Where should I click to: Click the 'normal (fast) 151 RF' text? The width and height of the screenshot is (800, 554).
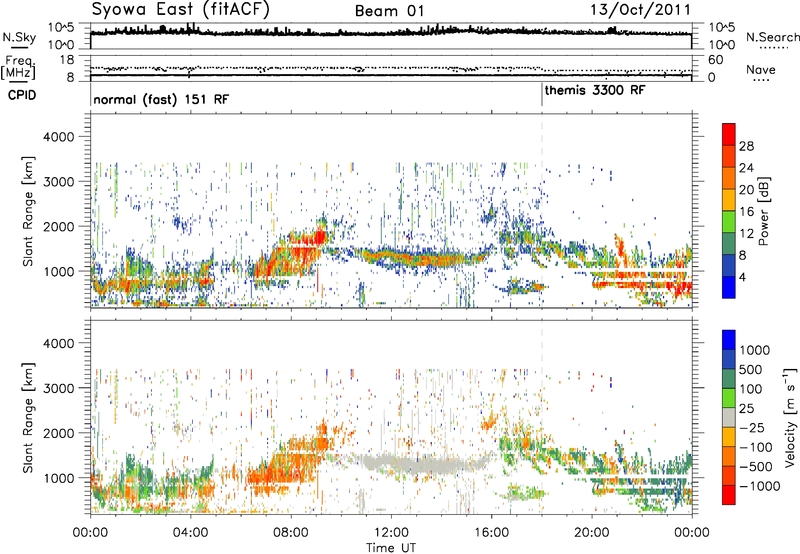161,99
